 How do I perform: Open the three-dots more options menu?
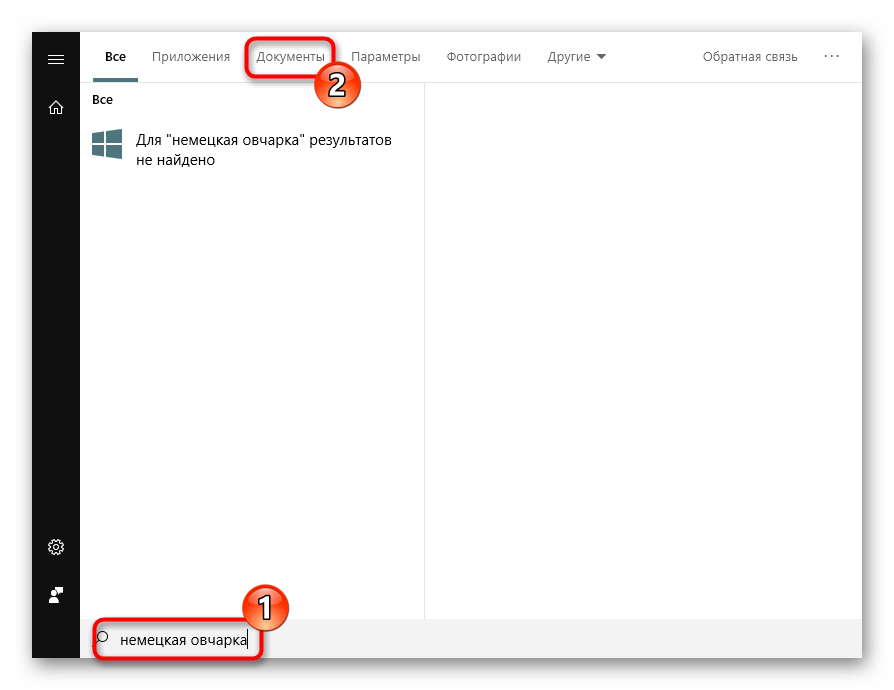point(831,56)
